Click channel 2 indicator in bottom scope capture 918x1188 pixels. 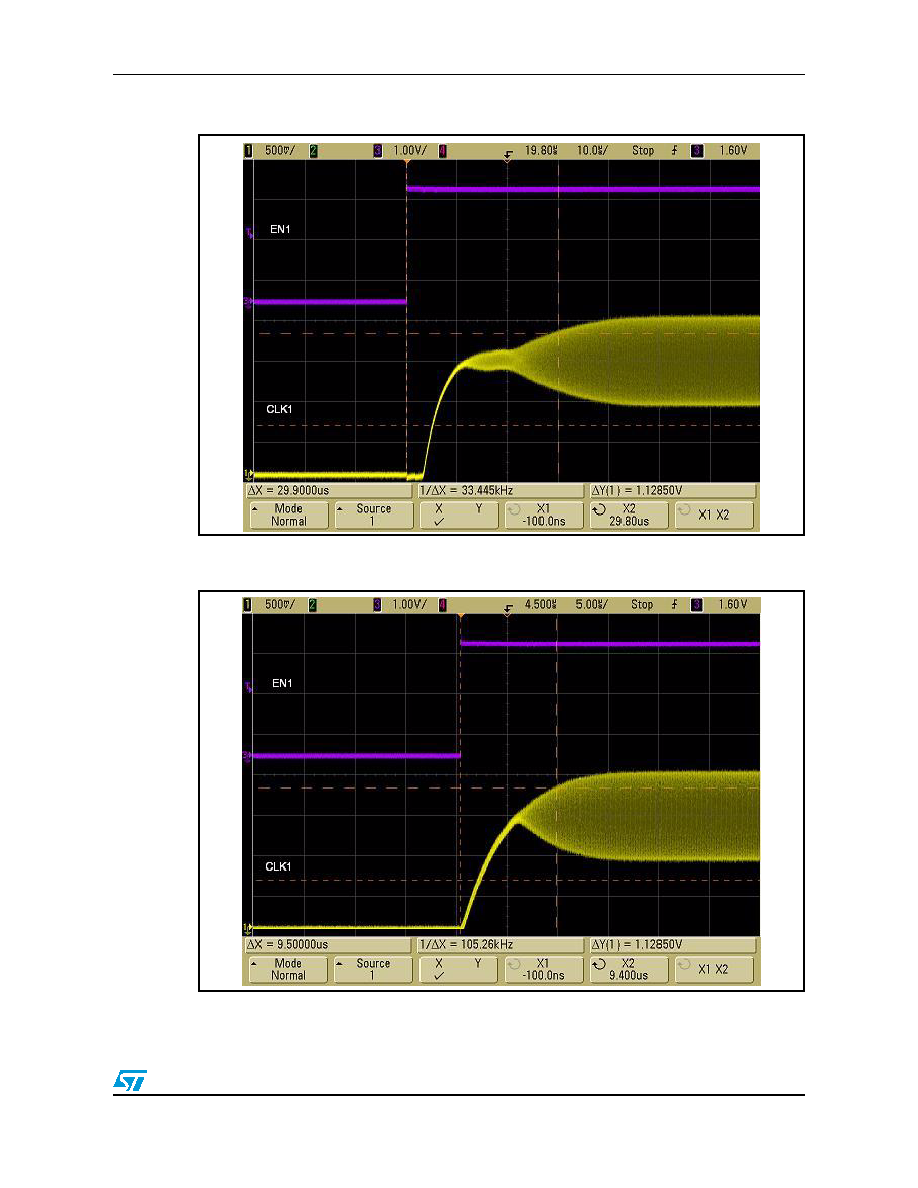[313, 605]
